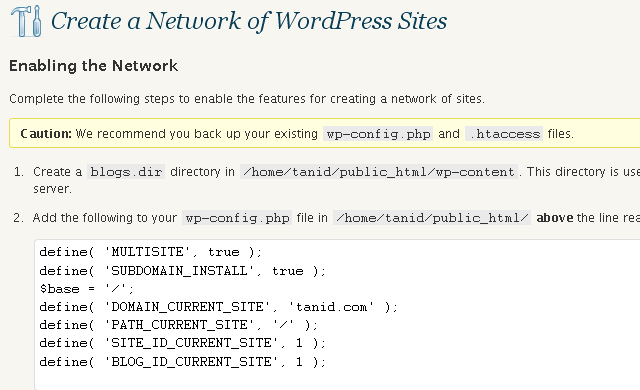This screenshot has width=640, height=390.
Task: Click the define 'PATH_CURRENT_SITE' line
Action: [178, 325]
